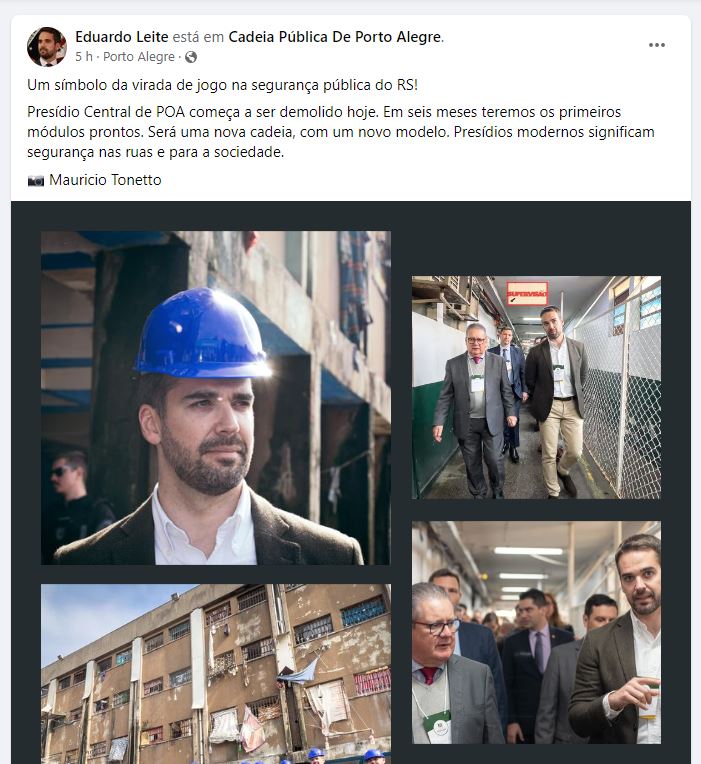Viewport: 701px width, 764px height.
Task: Click the blue helmet in the first photo
Action: pos(203,333)
